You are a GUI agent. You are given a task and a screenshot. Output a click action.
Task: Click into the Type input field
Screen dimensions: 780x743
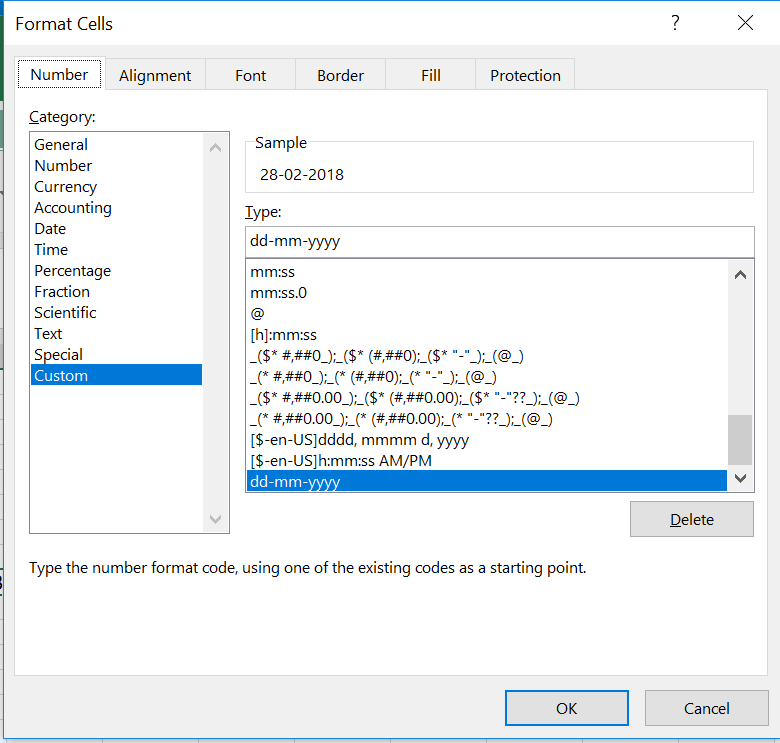499,242
